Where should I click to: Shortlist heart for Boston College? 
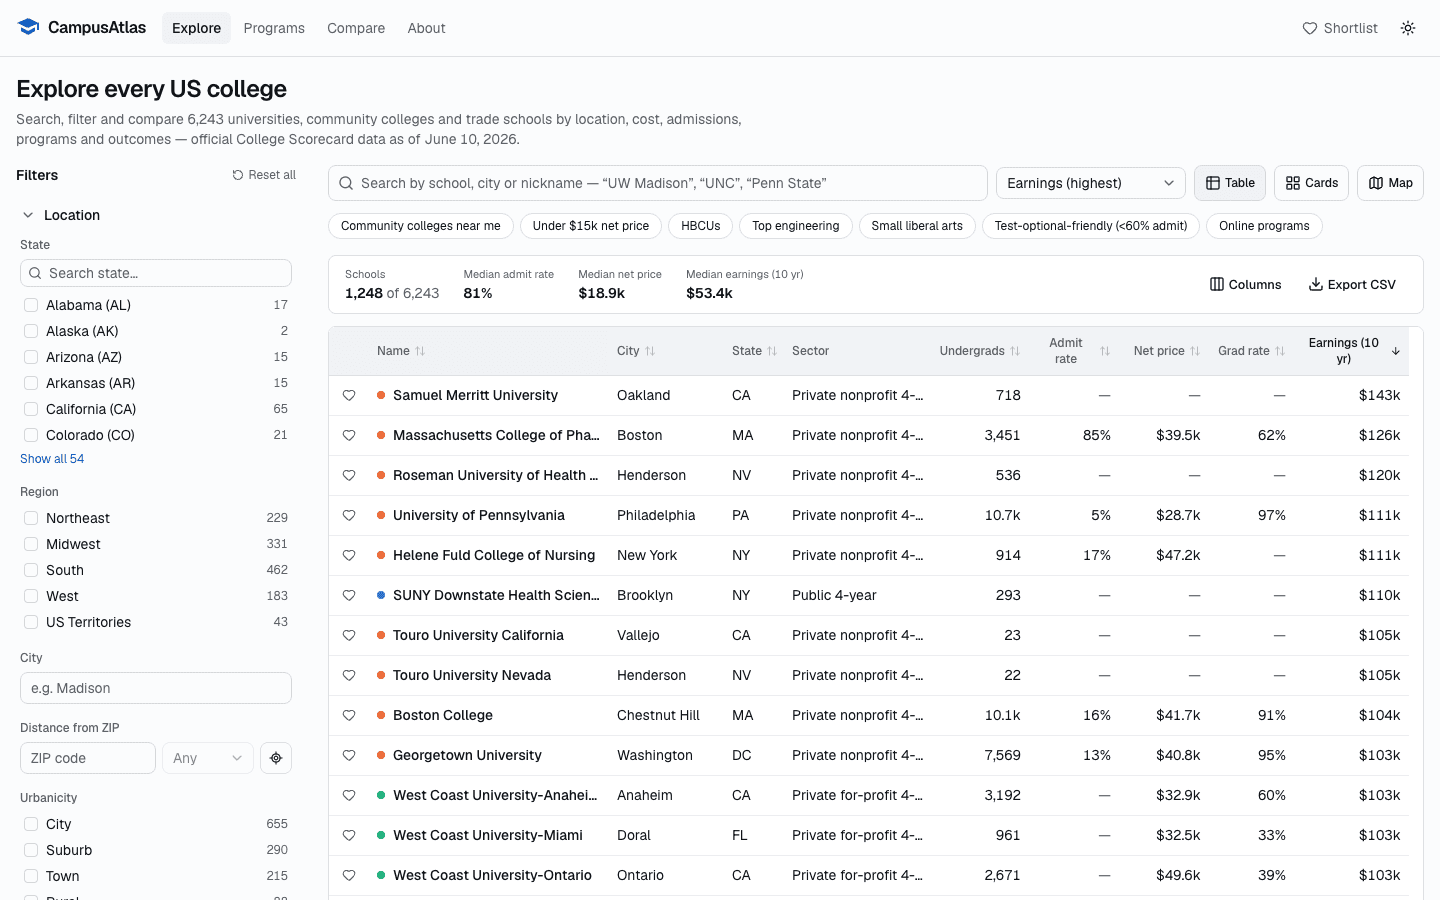(349, 715)
